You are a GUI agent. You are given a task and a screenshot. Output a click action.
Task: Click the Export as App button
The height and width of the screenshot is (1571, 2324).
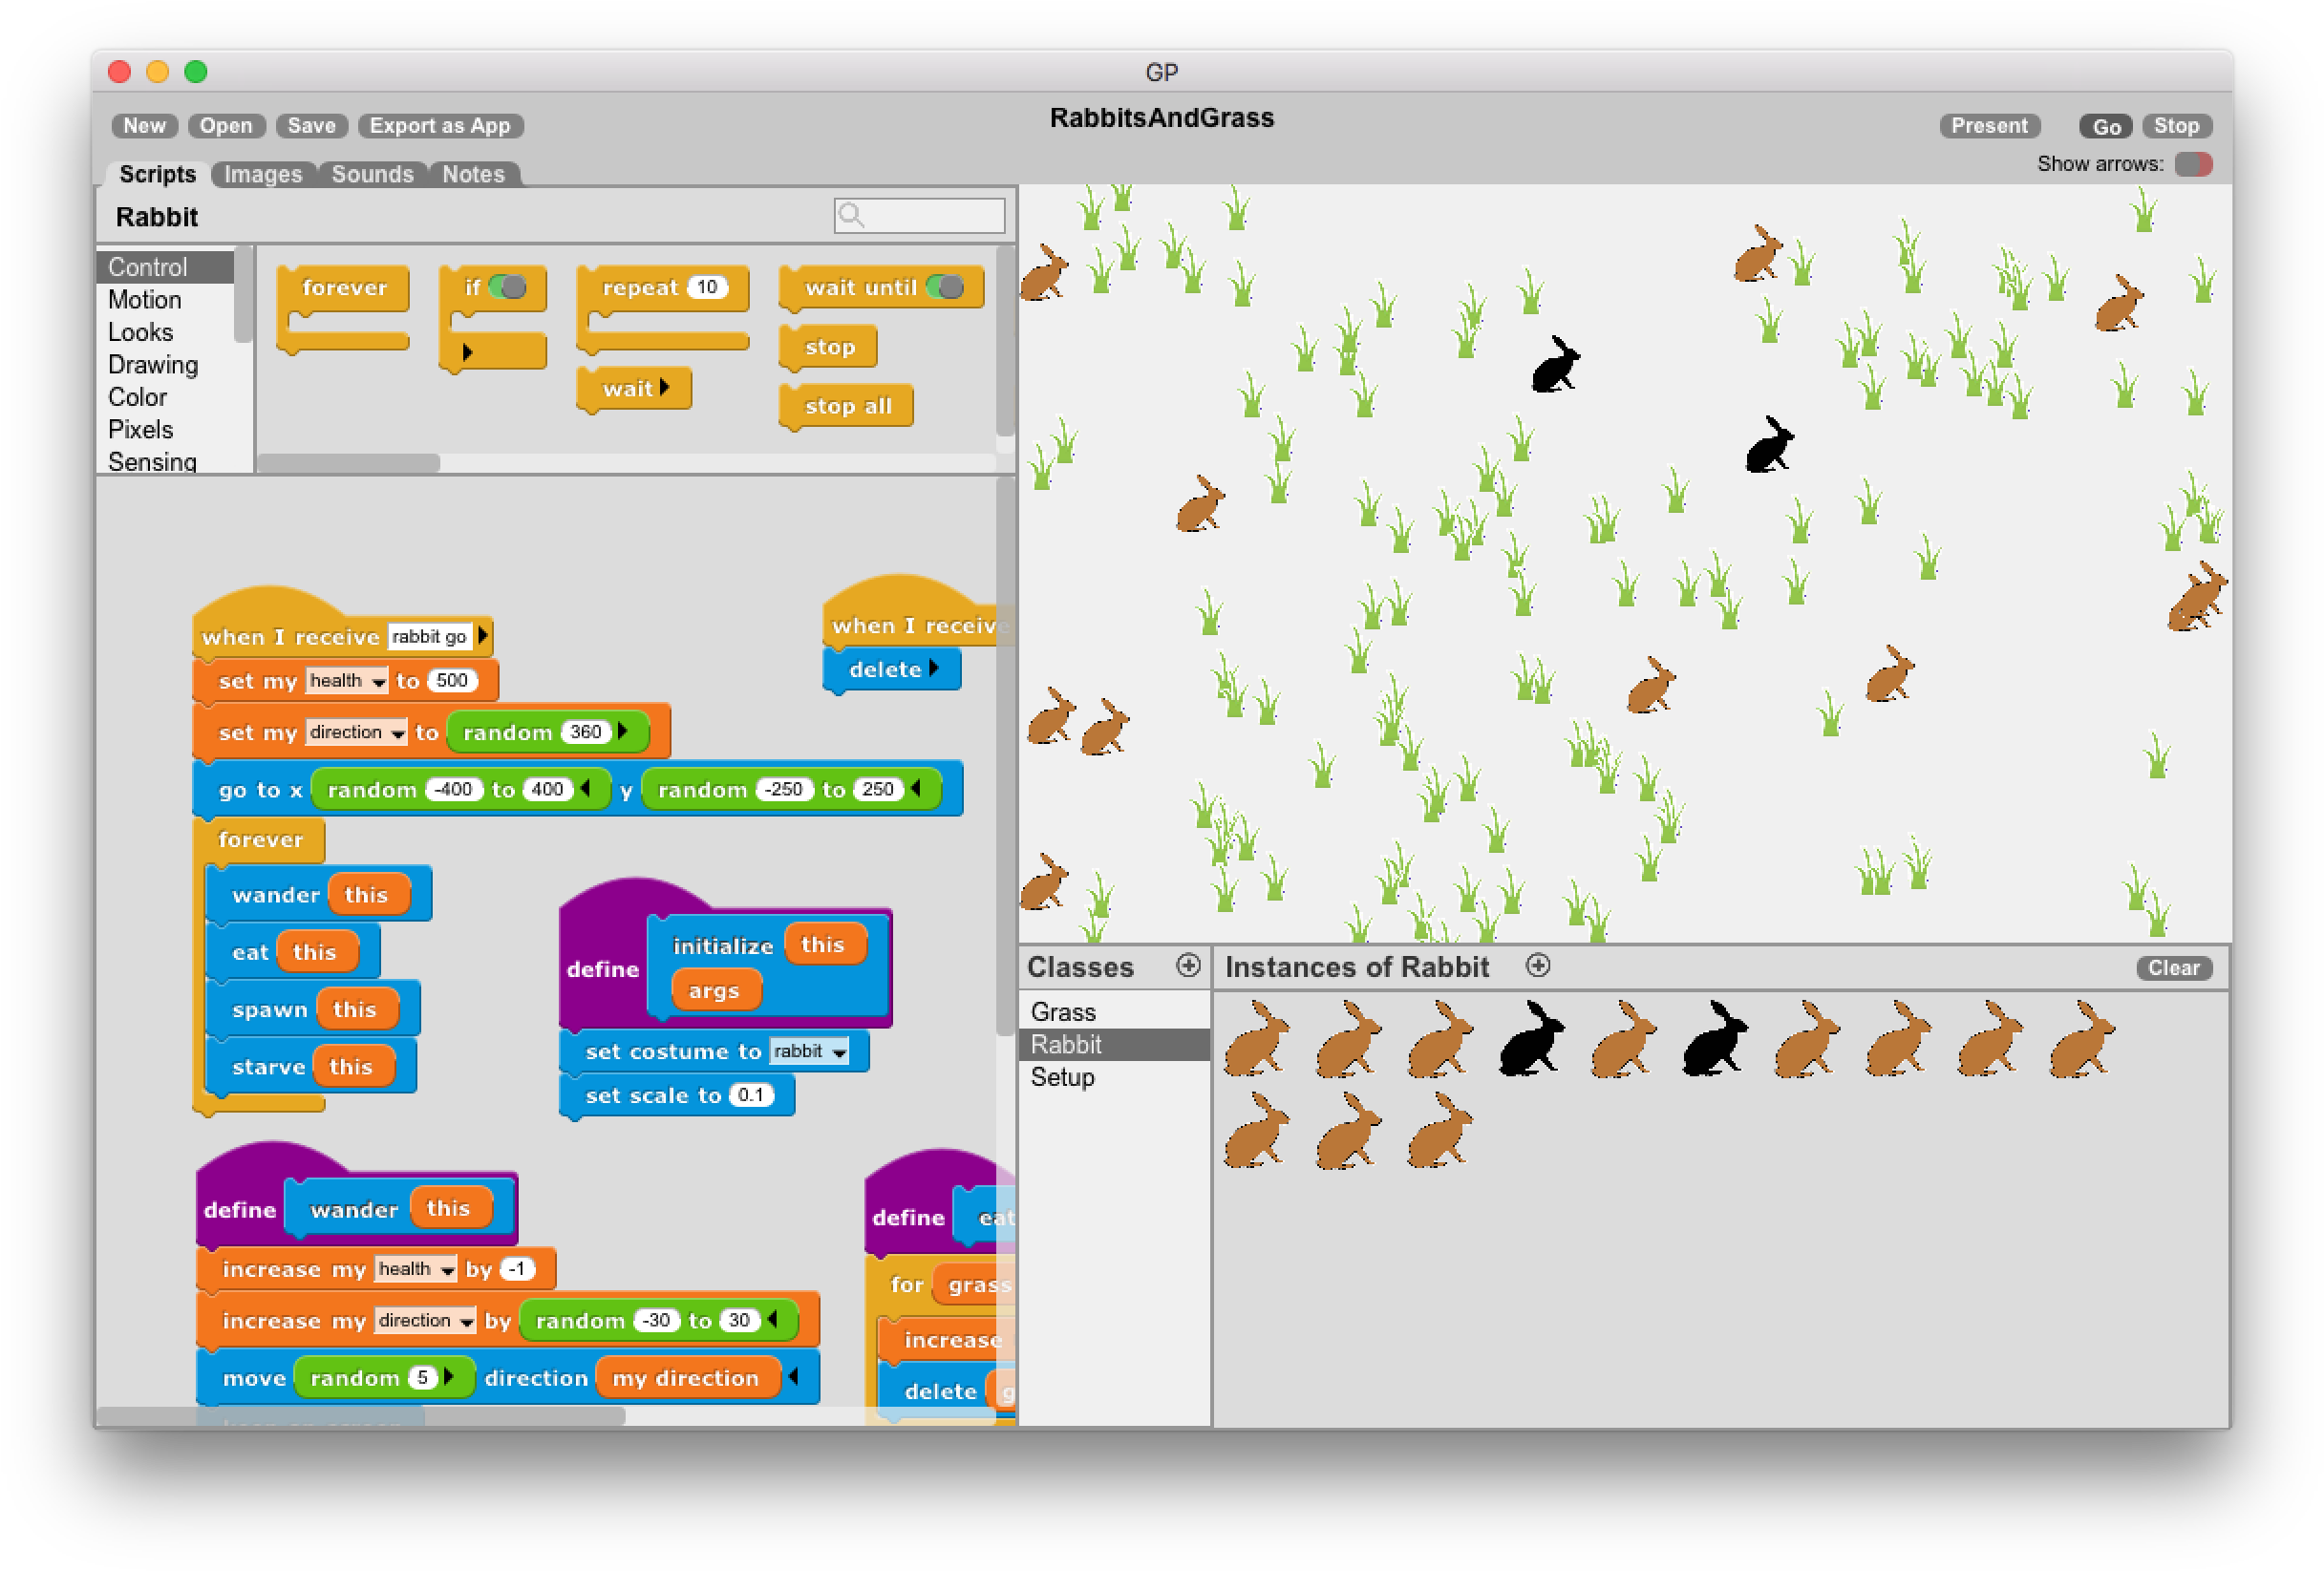pos(440,126)
